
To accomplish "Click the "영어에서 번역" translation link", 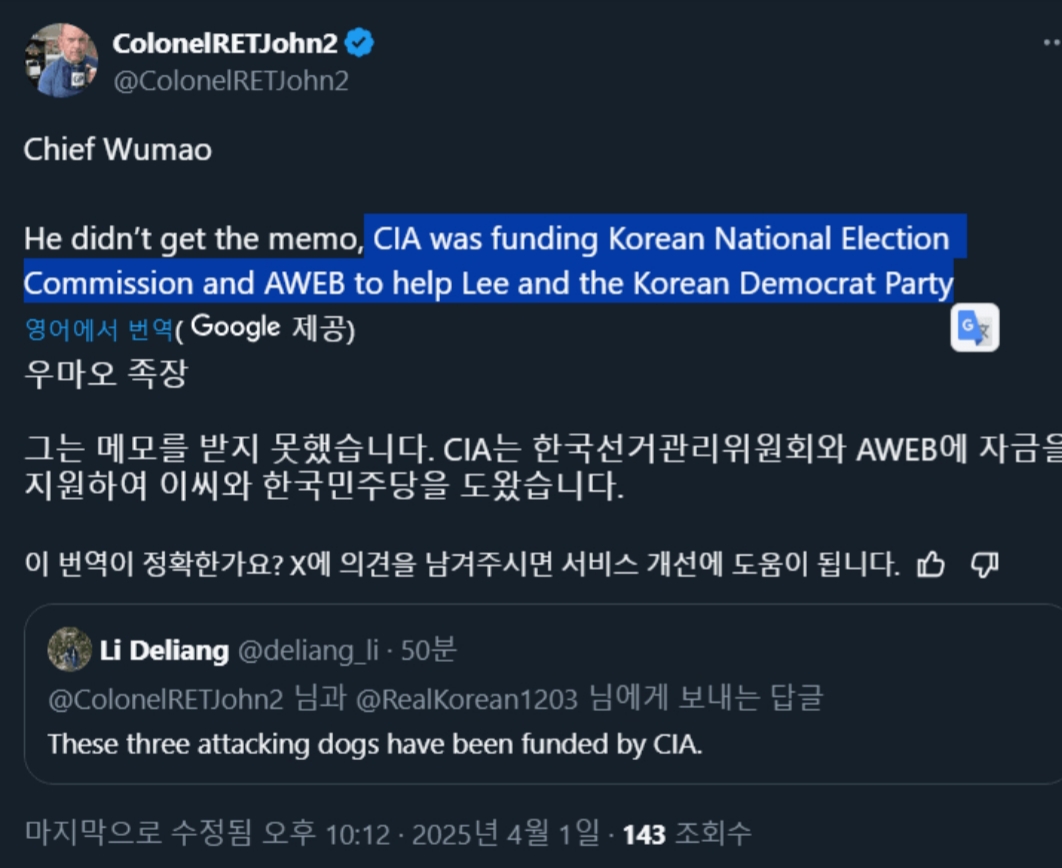I will [x=98, y=328].
